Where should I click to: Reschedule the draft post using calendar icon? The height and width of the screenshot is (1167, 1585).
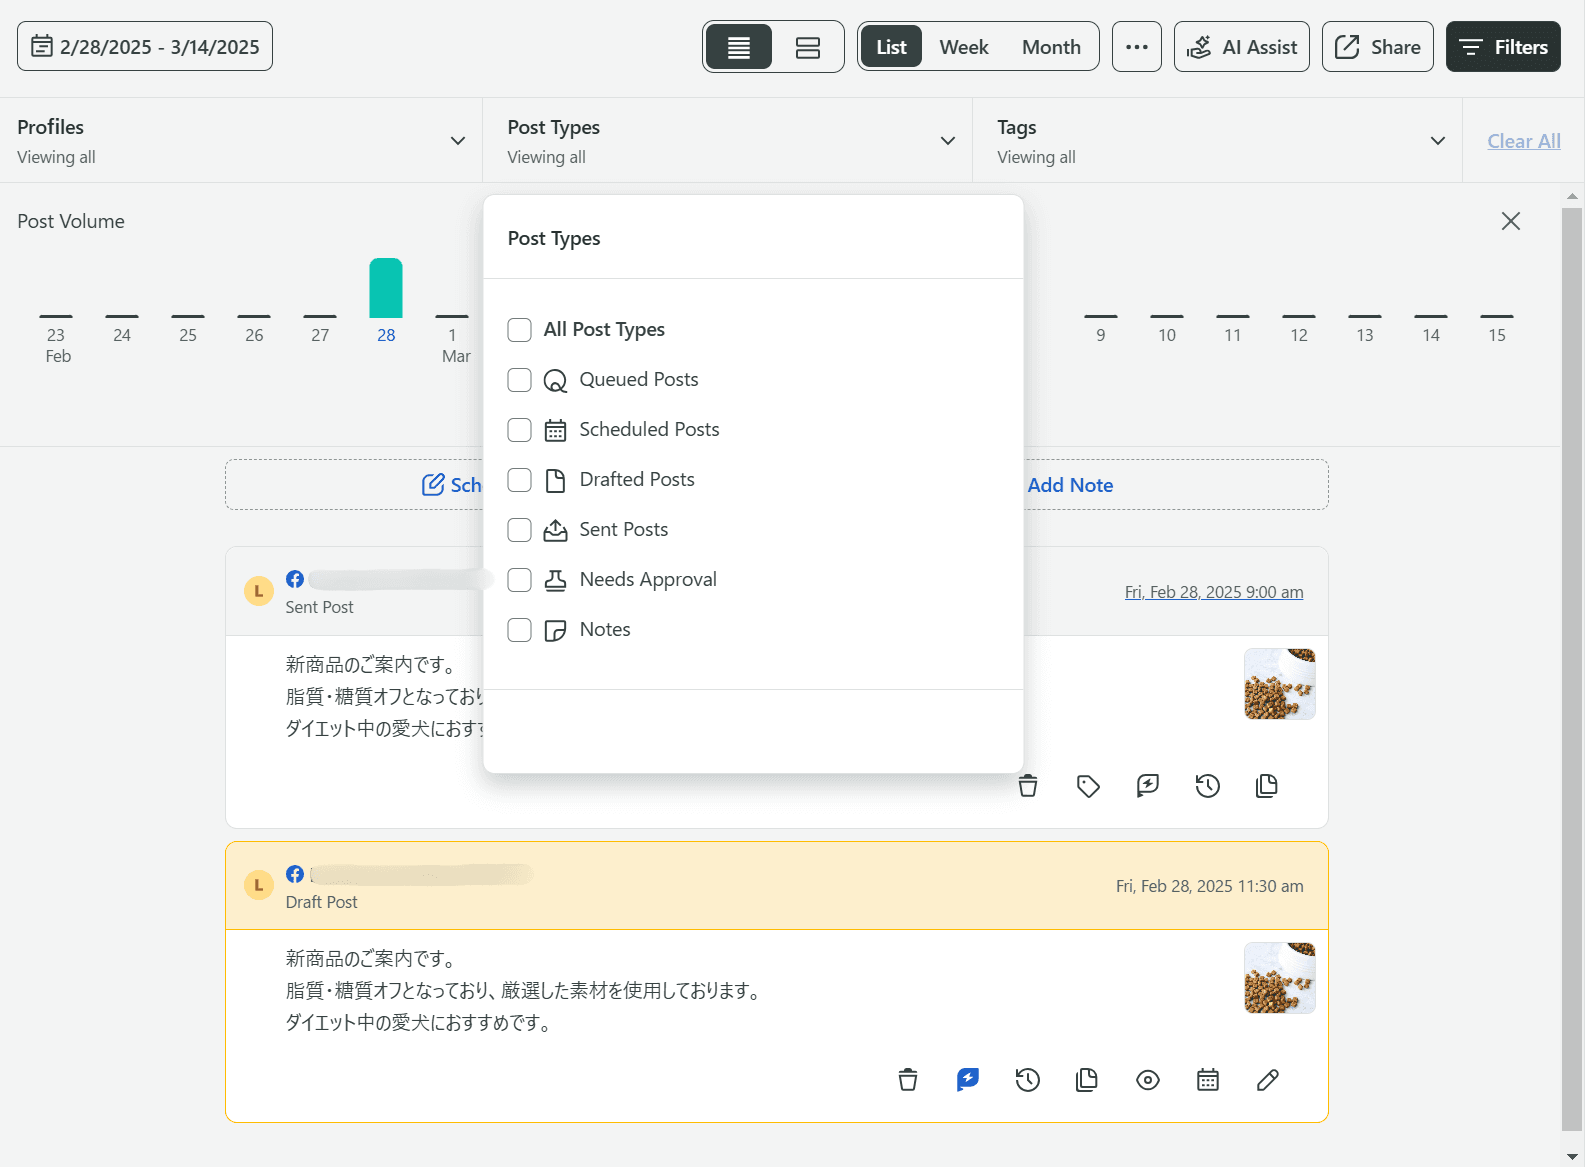click(x=1207, y=1080)
